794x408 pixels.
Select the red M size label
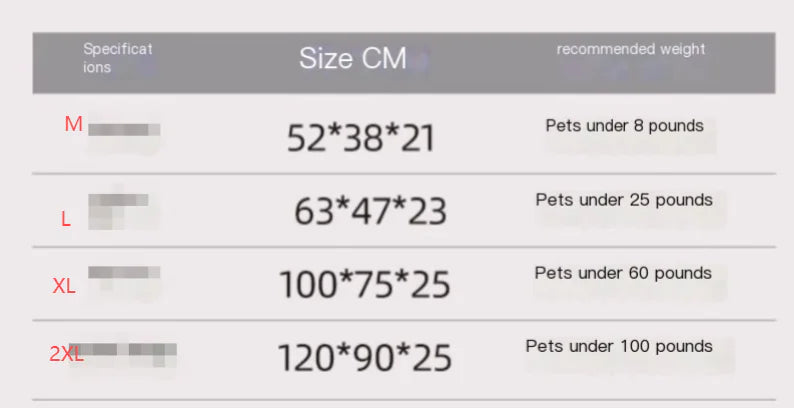tap(73, 125)
